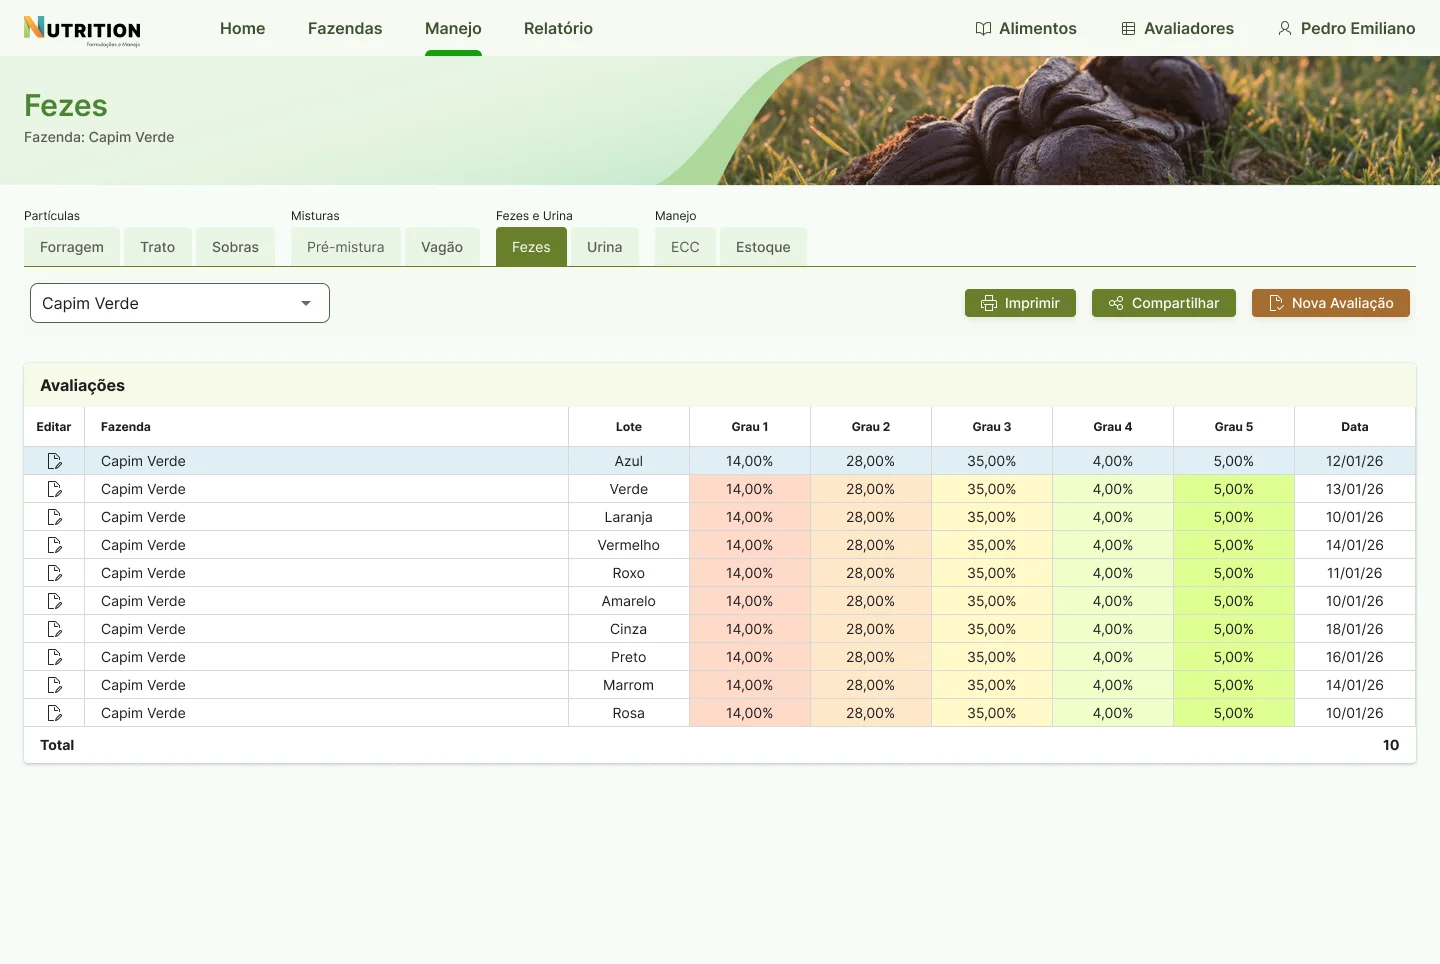Switch to the Sobras tab
This screenshot has width=1440, height=964.
pyautogui.click(x=235, y=247)
